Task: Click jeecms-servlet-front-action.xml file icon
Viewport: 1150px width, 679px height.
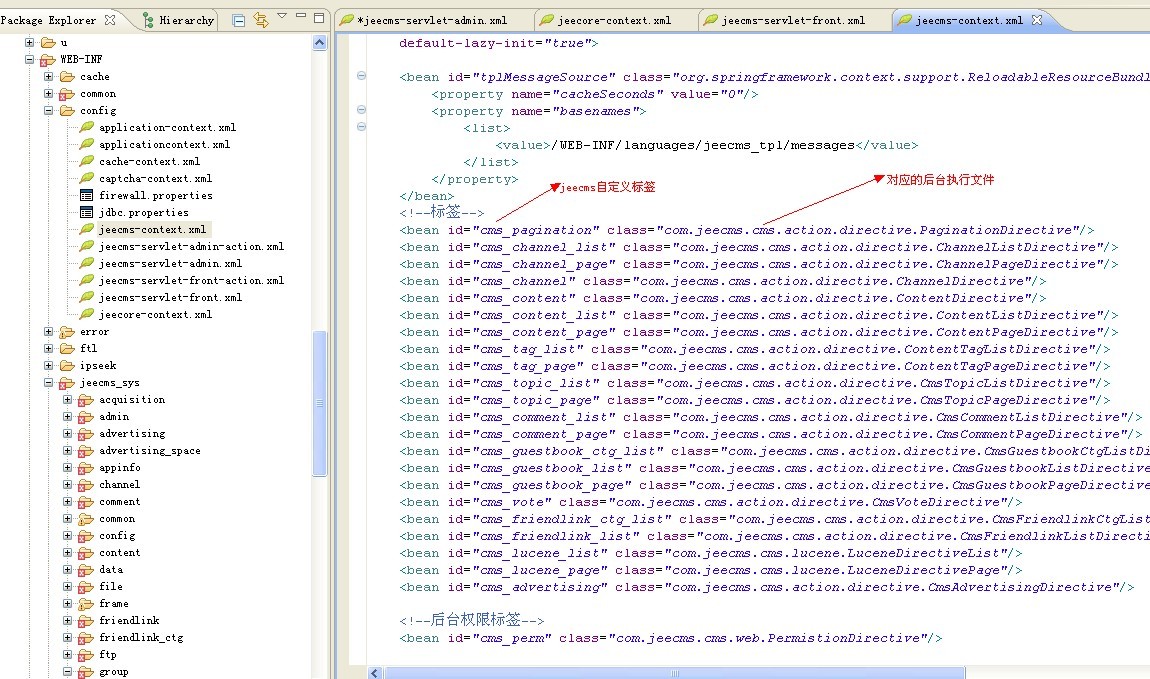Action: [x=87, y=279]
